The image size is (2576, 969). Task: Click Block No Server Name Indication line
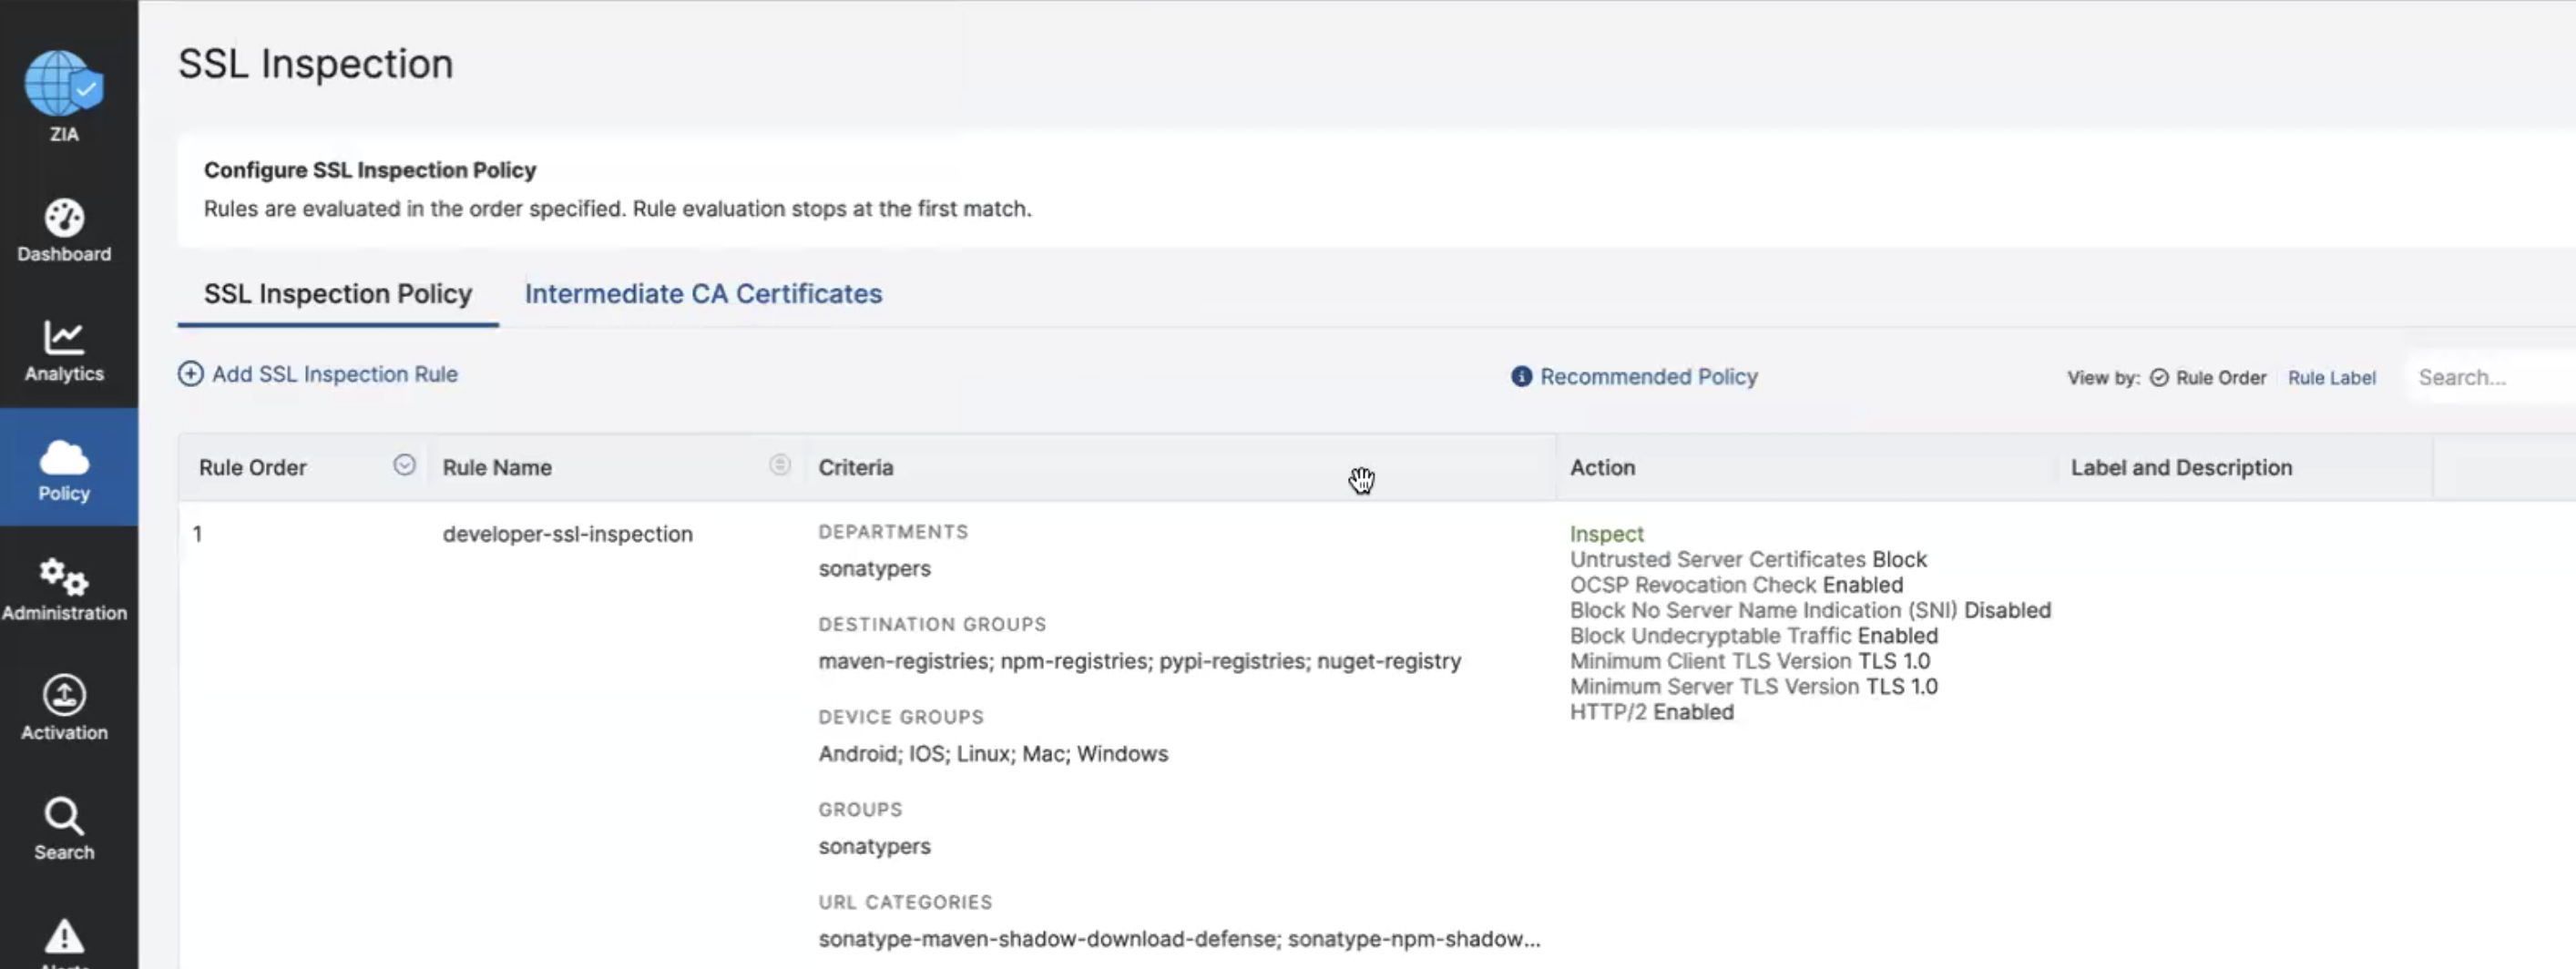tap(1810, 611)
